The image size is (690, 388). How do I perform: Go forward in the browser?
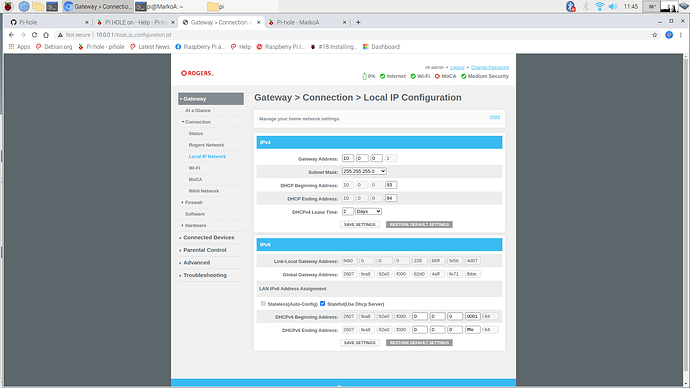pyautogui.click(x=23, y=35)
